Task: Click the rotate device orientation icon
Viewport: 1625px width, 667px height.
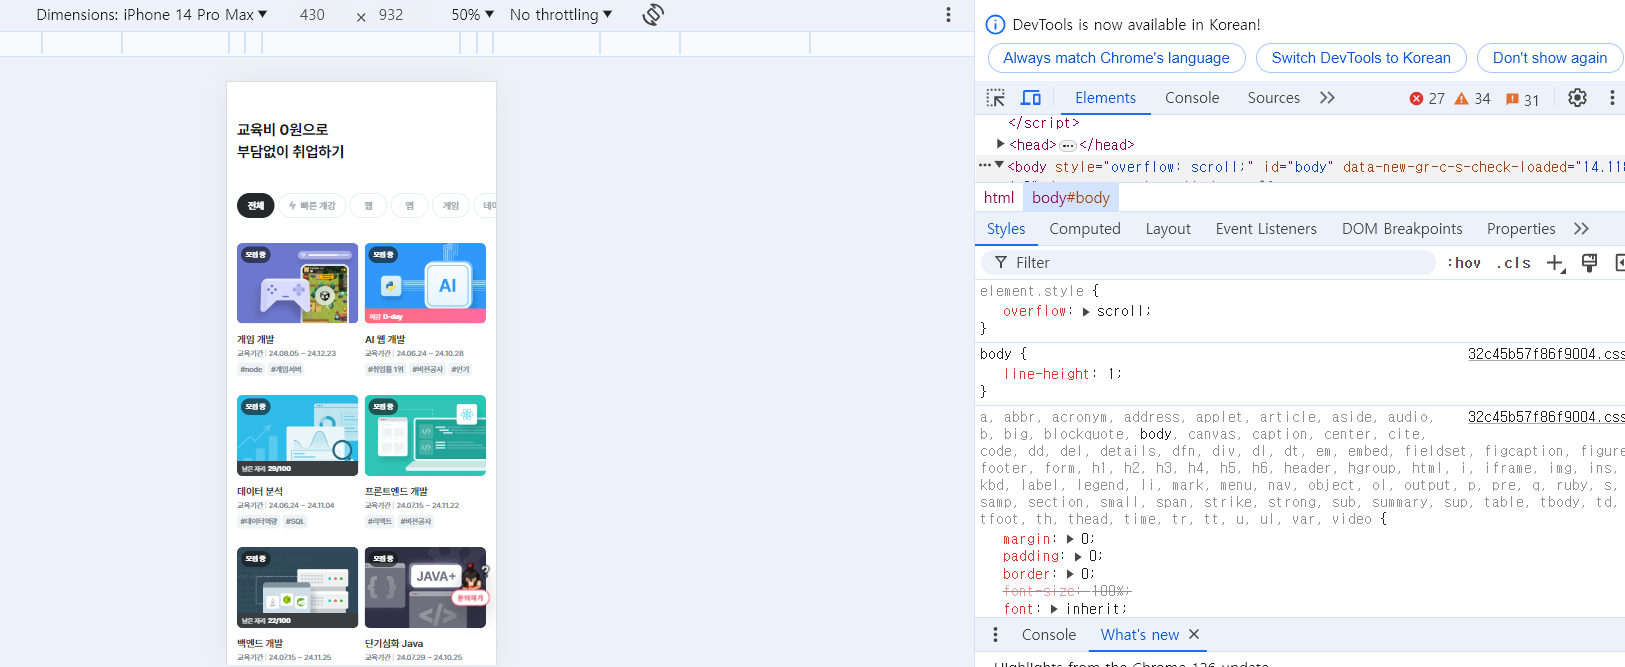Action: pos(653,14)
